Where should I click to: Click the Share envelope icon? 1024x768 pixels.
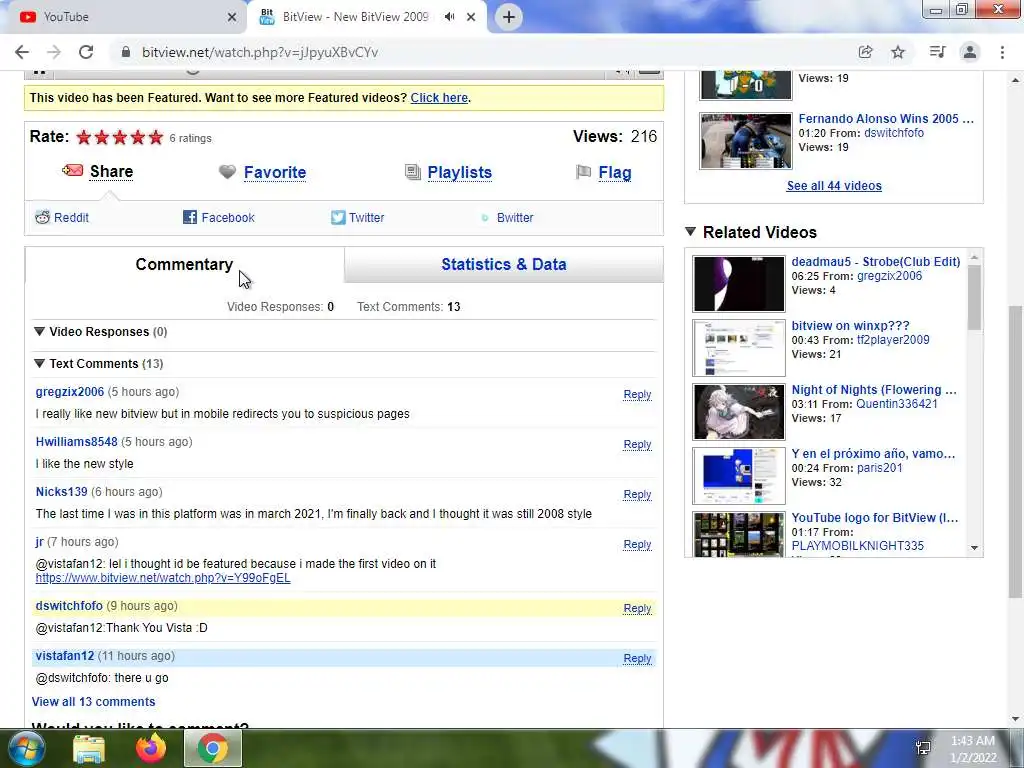[x=72, y=170]
